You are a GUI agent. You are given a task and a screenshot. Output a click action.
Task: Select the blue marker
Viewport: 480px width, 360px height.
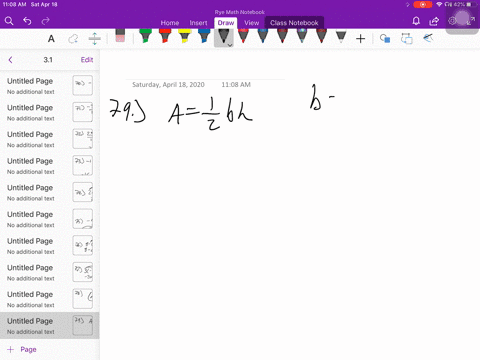204,36
